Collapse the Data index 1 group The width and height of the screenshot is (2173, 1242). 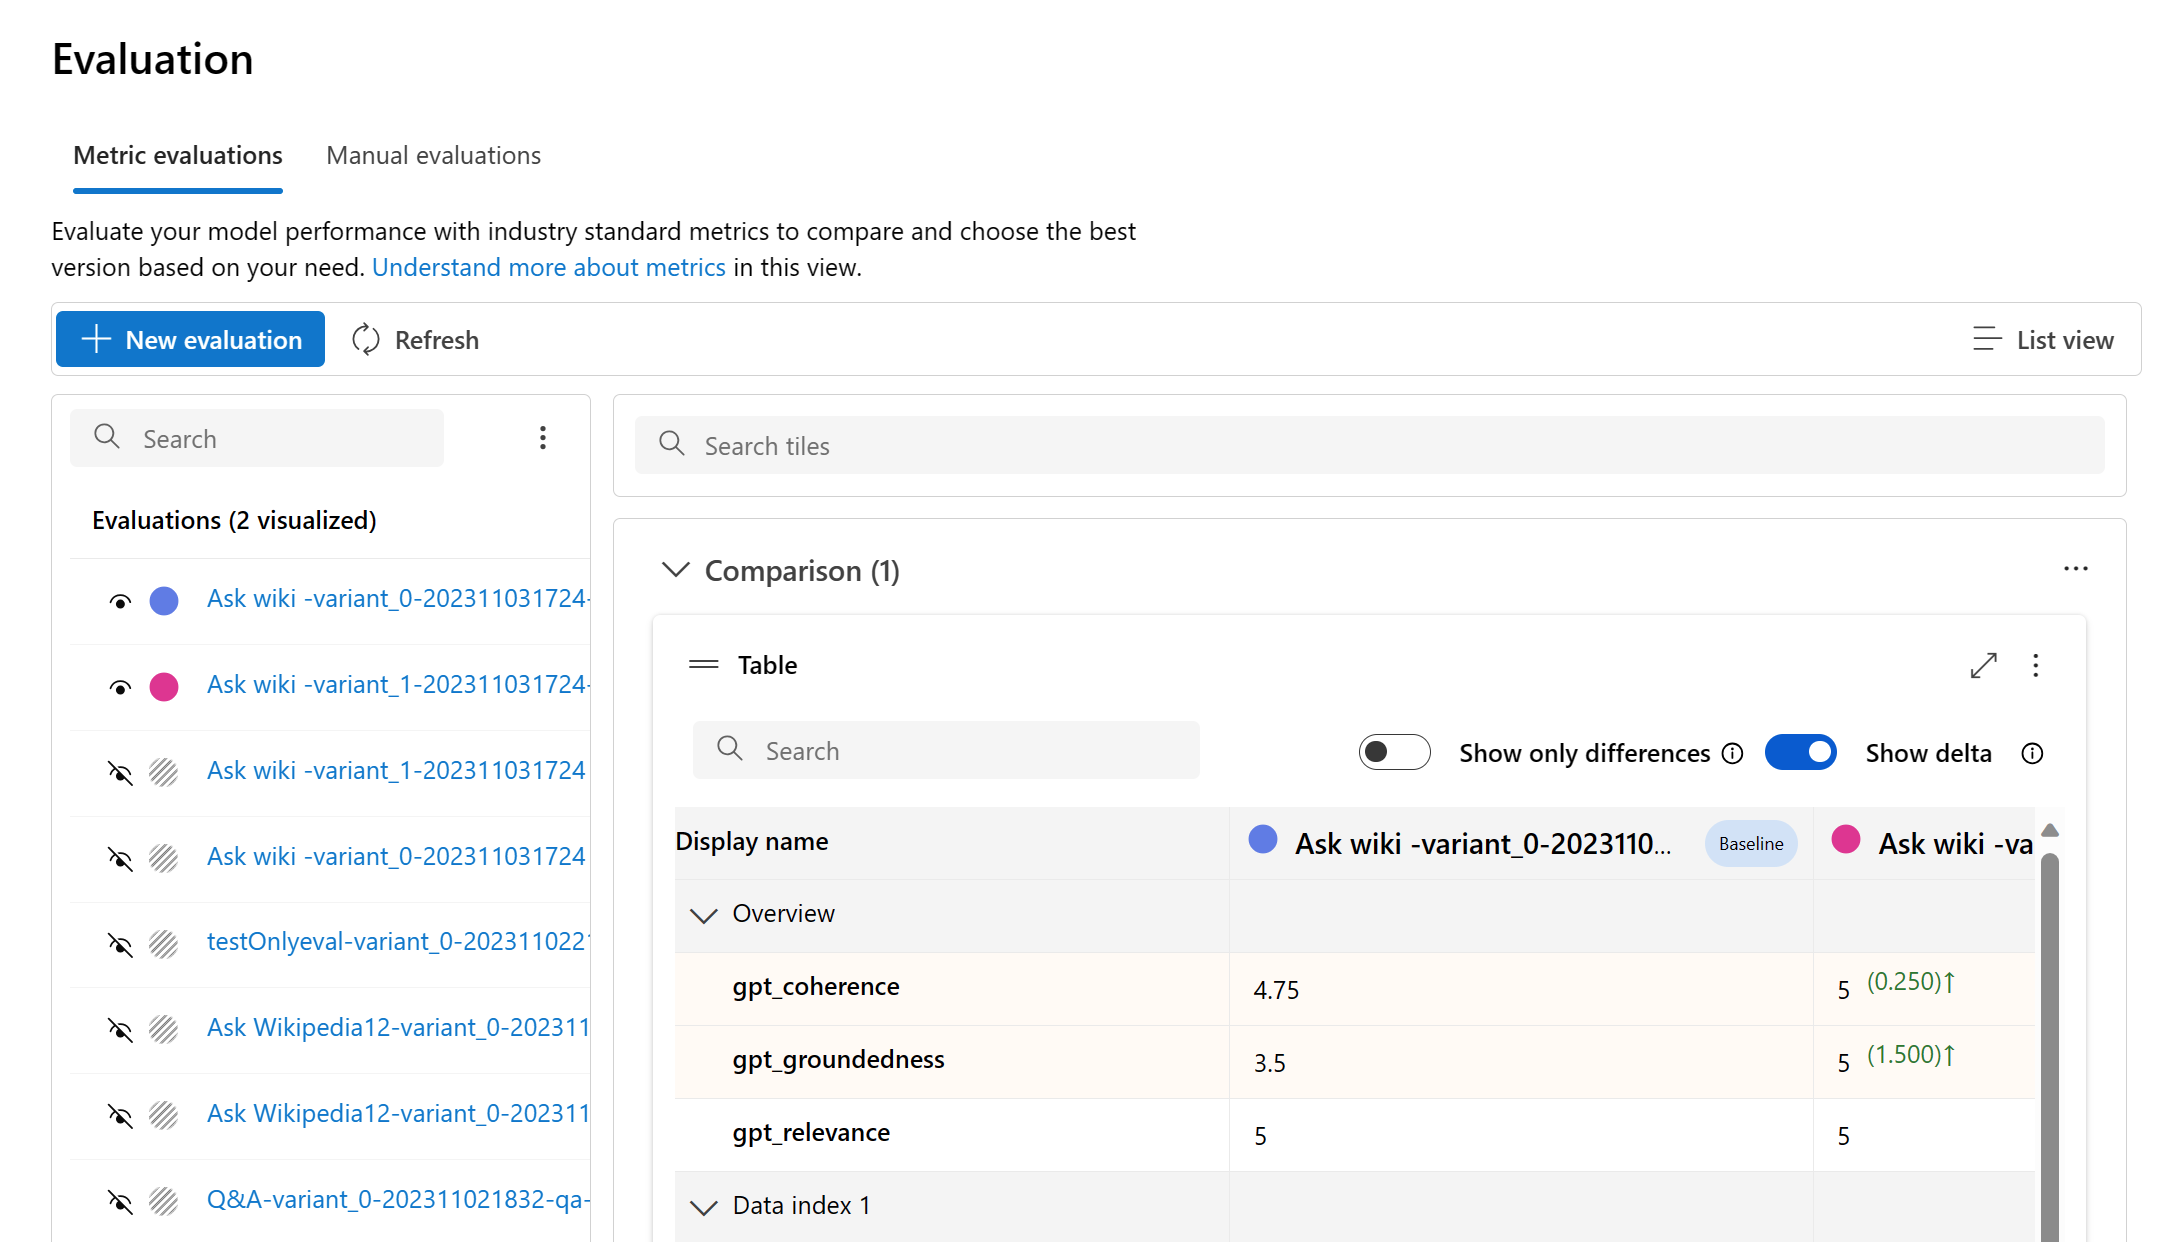(704, 1207)
